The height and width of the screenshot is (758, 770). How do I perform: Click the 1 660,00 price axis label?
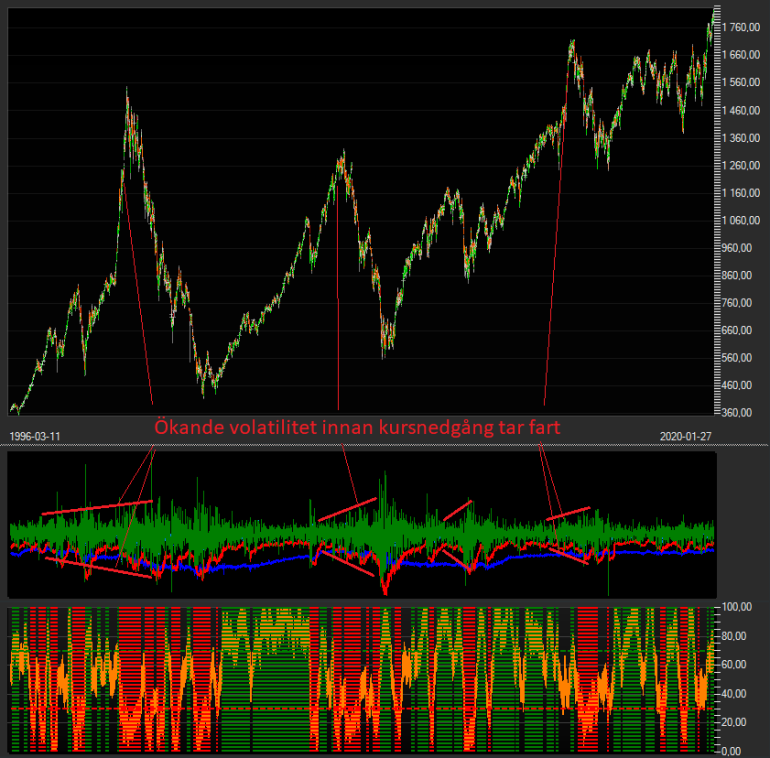pos(741,54)
